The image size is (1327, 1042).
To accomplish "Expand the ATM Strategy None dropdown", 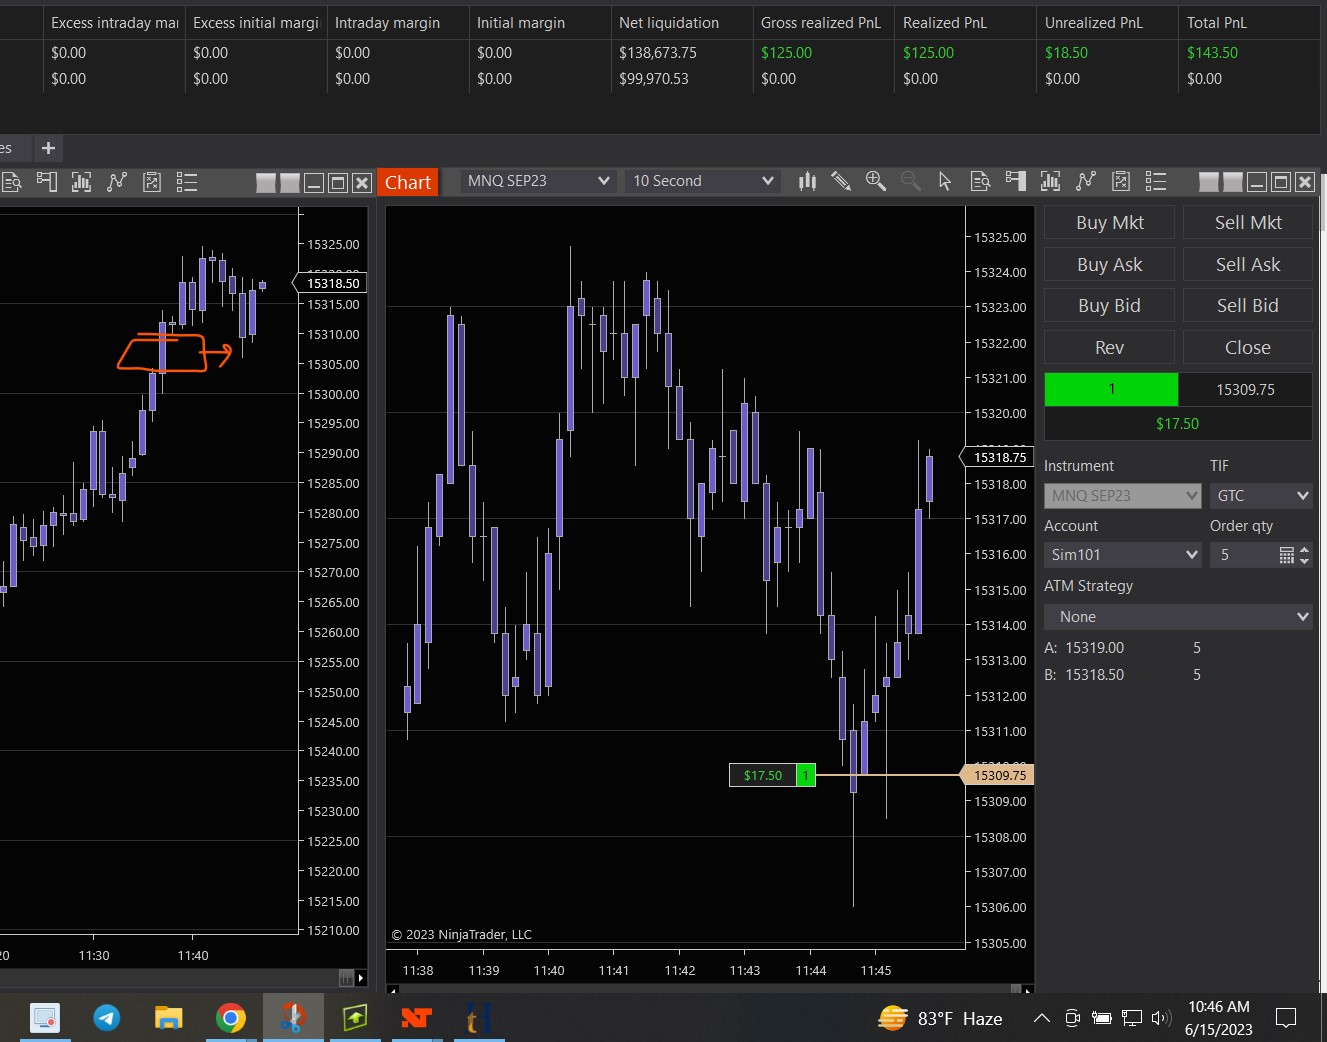I will (1178, 617).
